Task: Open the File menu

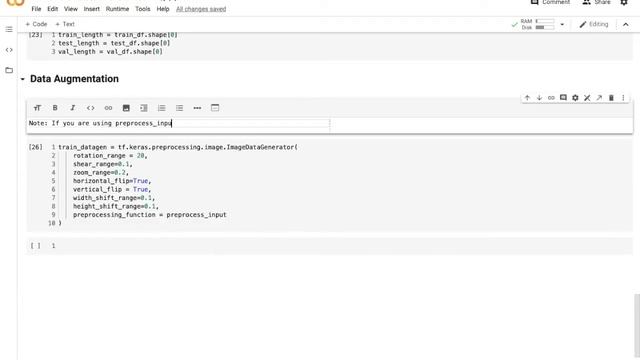Action: (x=36, y=9)
